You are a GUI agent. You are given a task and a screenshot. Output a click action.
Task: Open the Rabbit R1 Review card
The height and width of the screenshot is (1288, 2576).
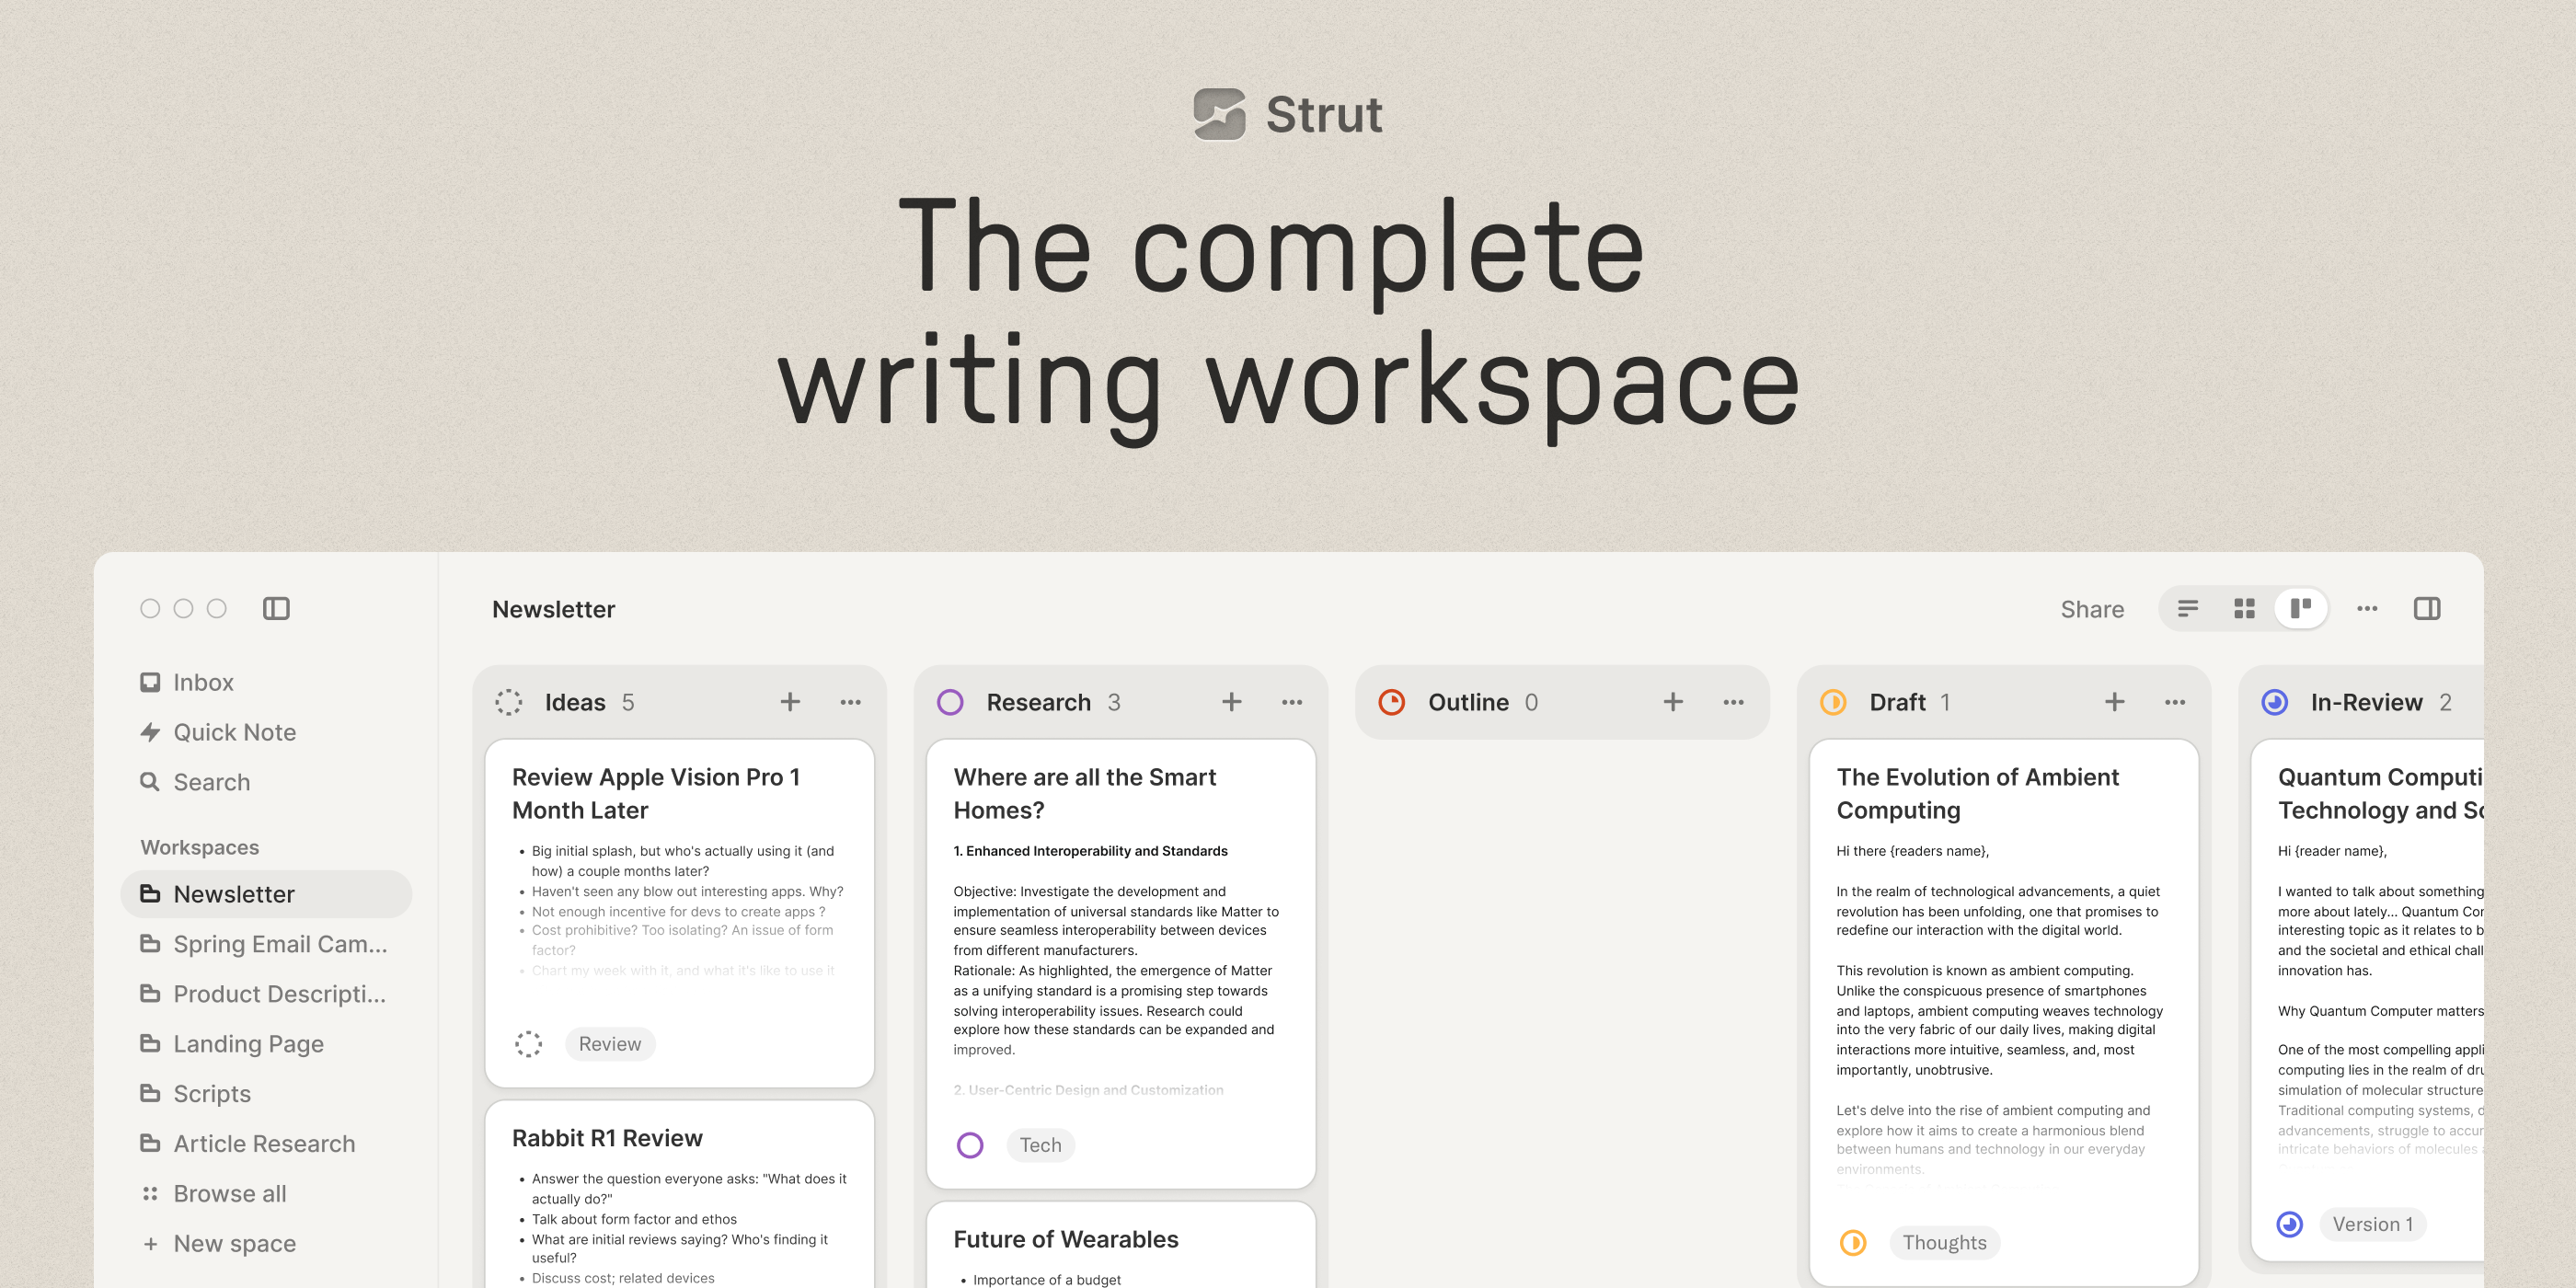pos(680,1193)
